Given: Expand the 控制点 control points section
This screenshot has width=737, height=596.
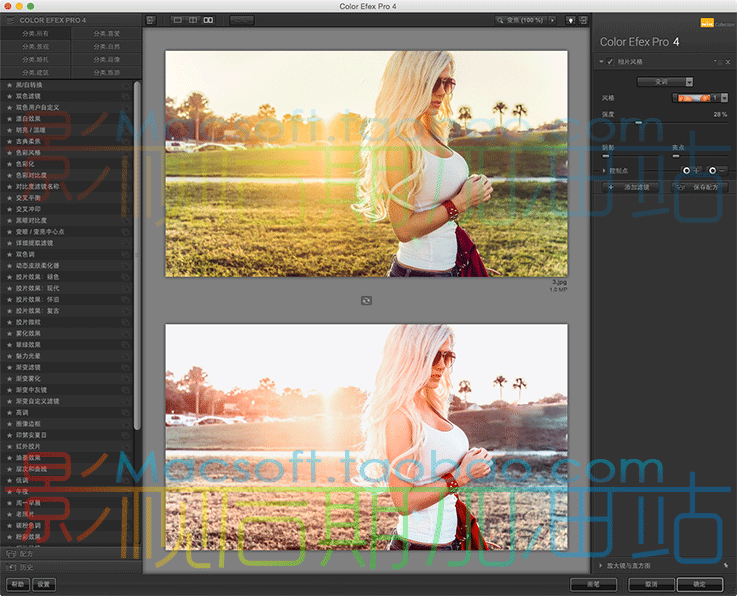Looking at the screenshot, I should [x=604, y=171].
